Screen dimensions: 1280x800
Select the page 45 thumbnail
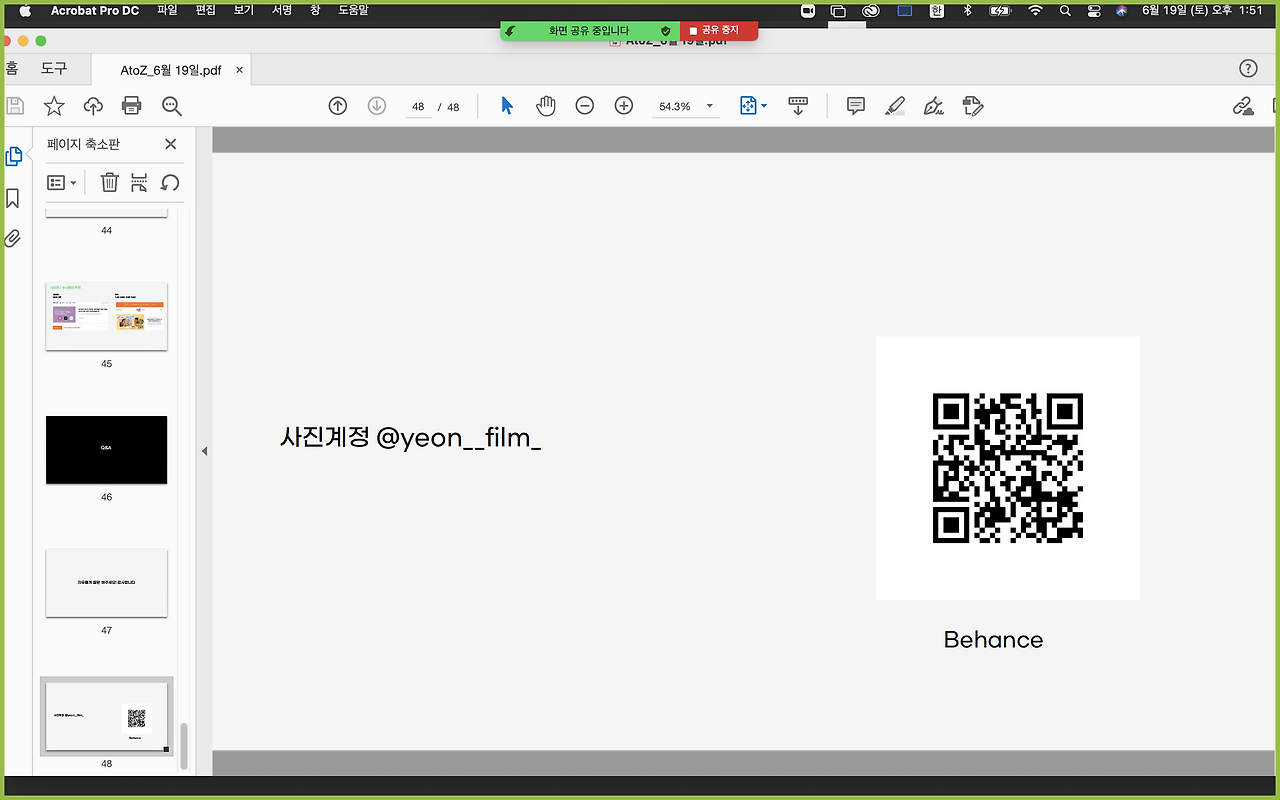tap(107, 316)
